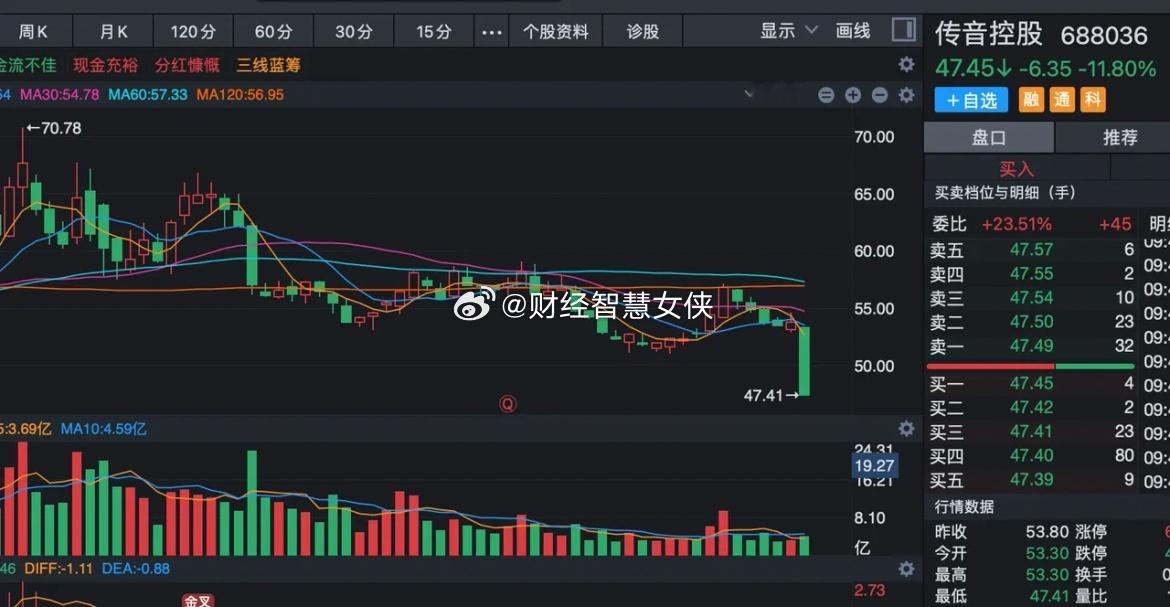Screen dimensions: 1170x607
Task: Open the more periods ellipsis menu
Action: pyautogui.click(x=492, y=32)
